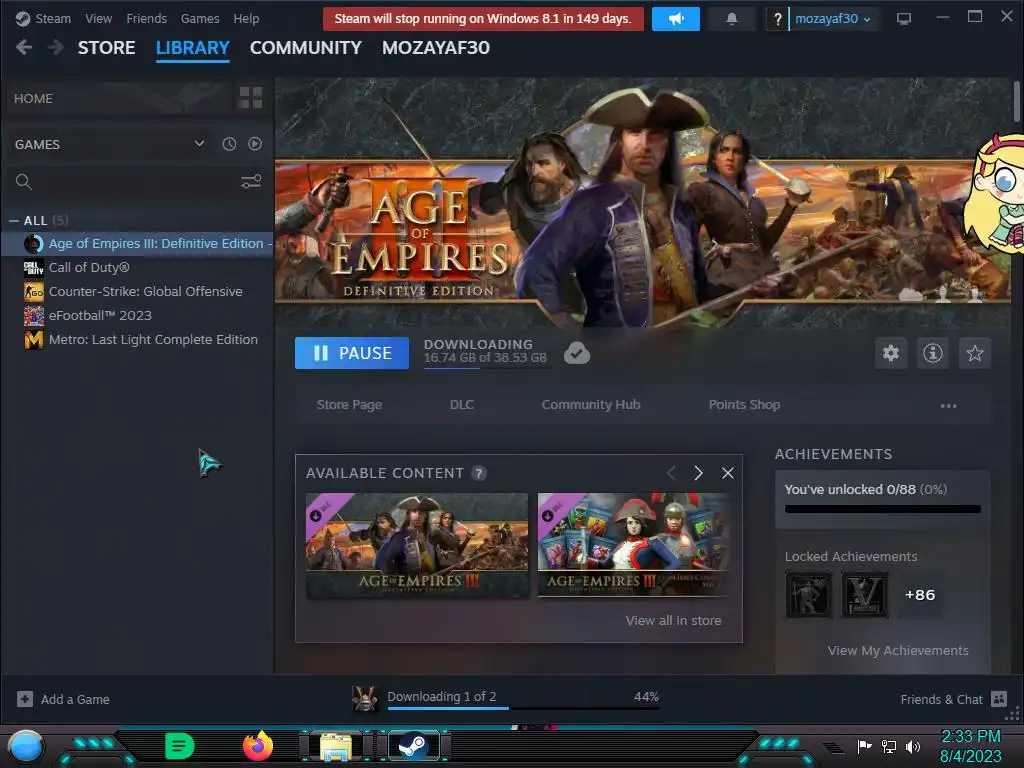The height and width of the screenshot is (768, 1024).
Task: Open the notifications bell
Action: [731, 19]
